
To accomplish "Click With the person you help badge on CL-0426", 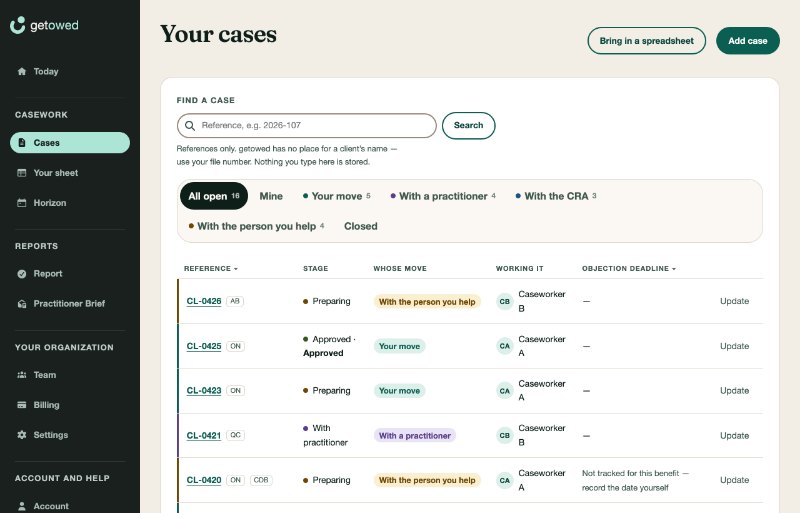I will (427, 302).
